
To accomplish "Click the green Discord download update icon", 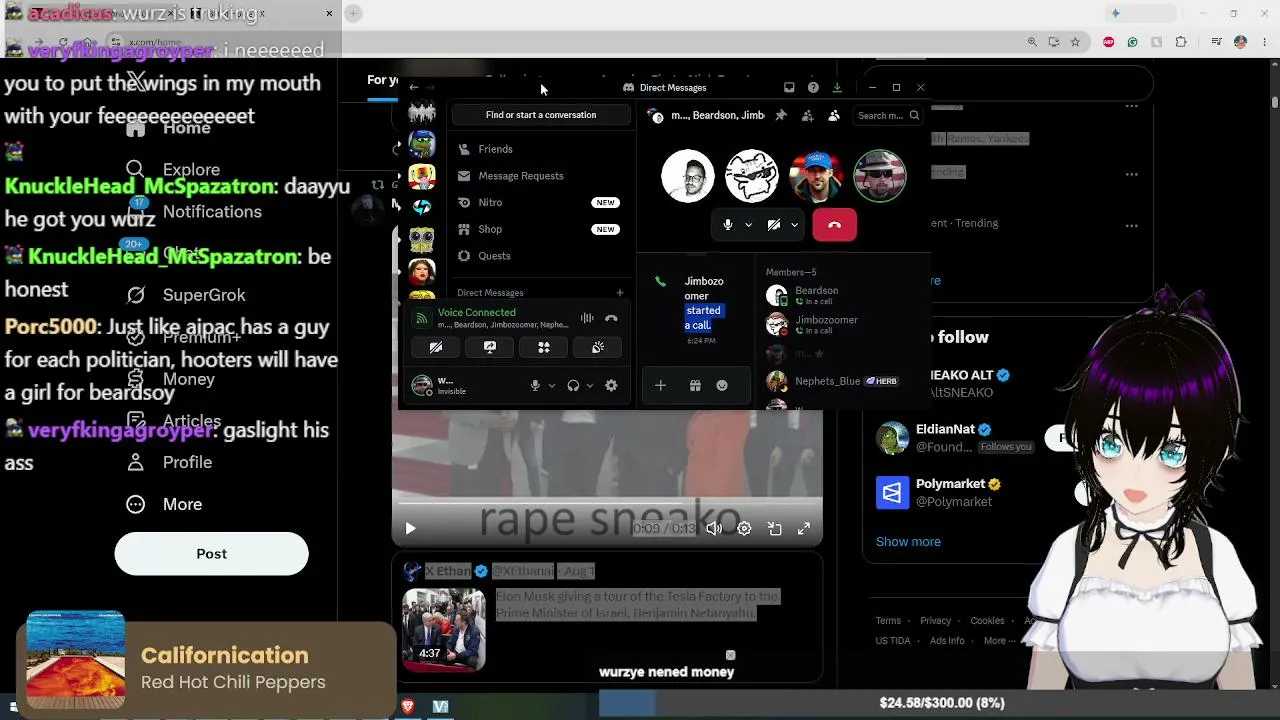I will (837, 88).
